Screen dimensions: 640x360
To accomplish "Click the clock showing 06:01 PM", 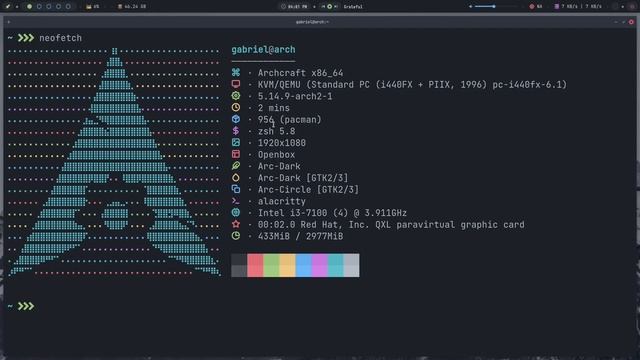I will (x=294, y=7).
